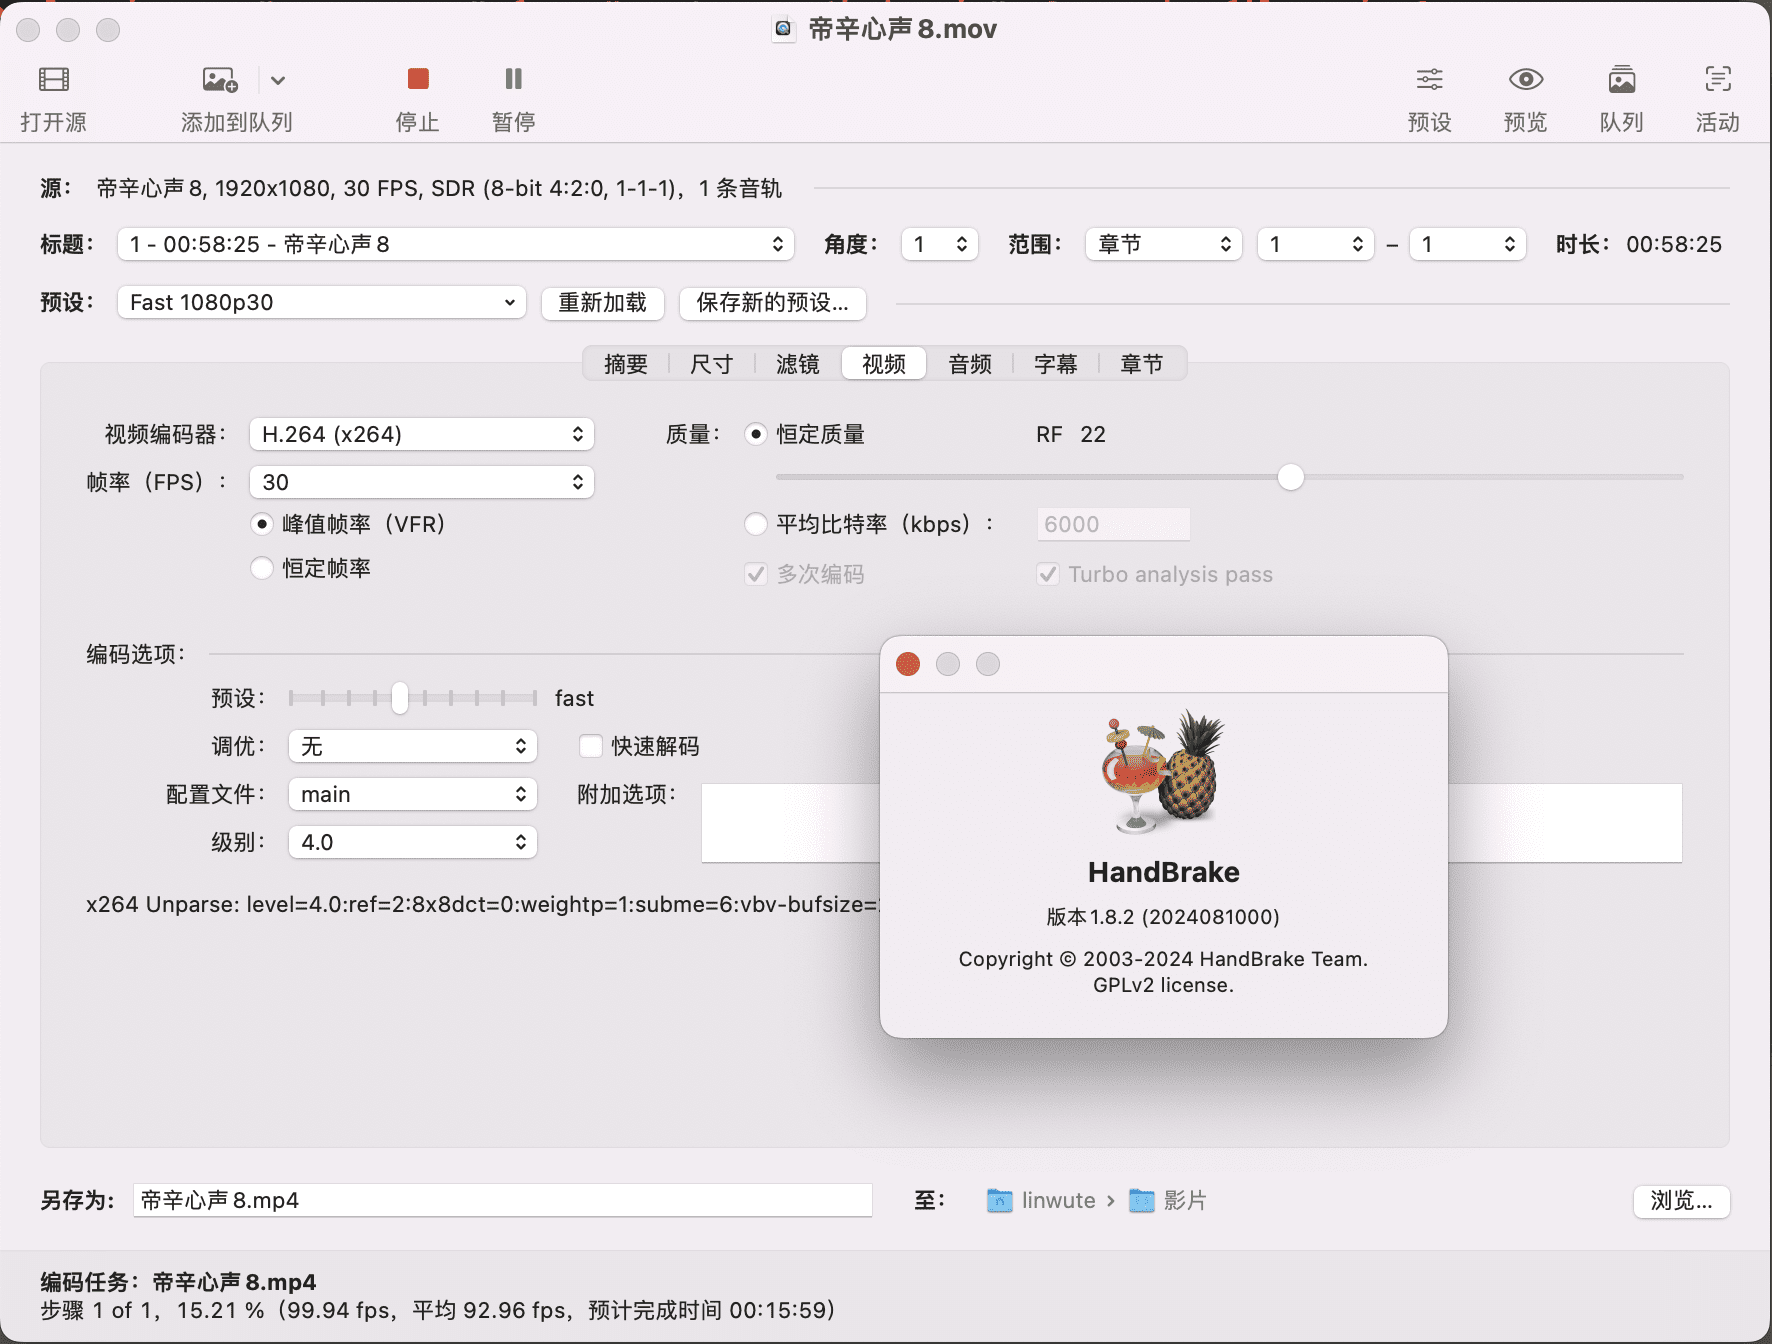The height and width of the screenshot is (1344, 1772).
Task: Stop the encode with the red 停止 icon
Action: click(418, 79)
